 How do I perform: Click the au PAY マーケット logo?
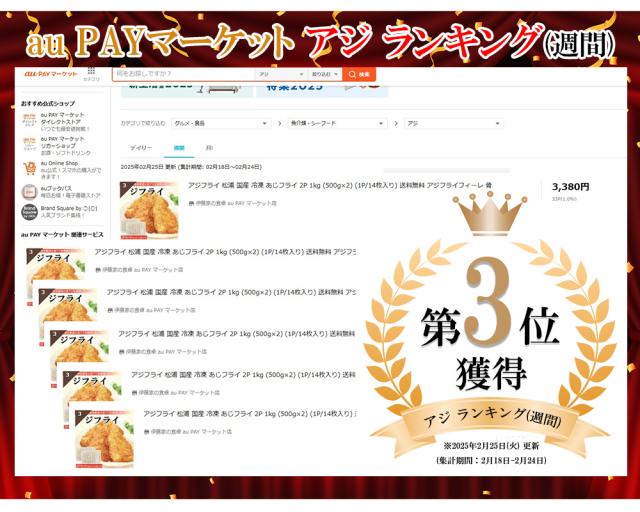coord(51,74)
